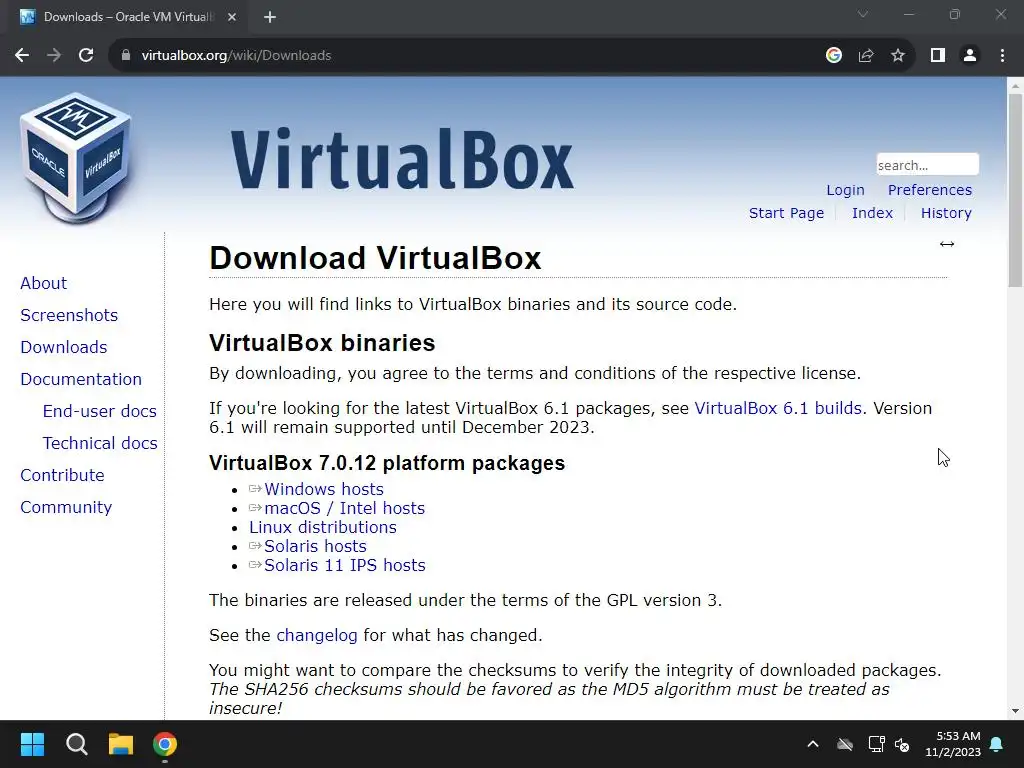This screenshot has width=1024, height=768.
Task: Download the Solaris hosts package
Action: click(x=315, y=546)
